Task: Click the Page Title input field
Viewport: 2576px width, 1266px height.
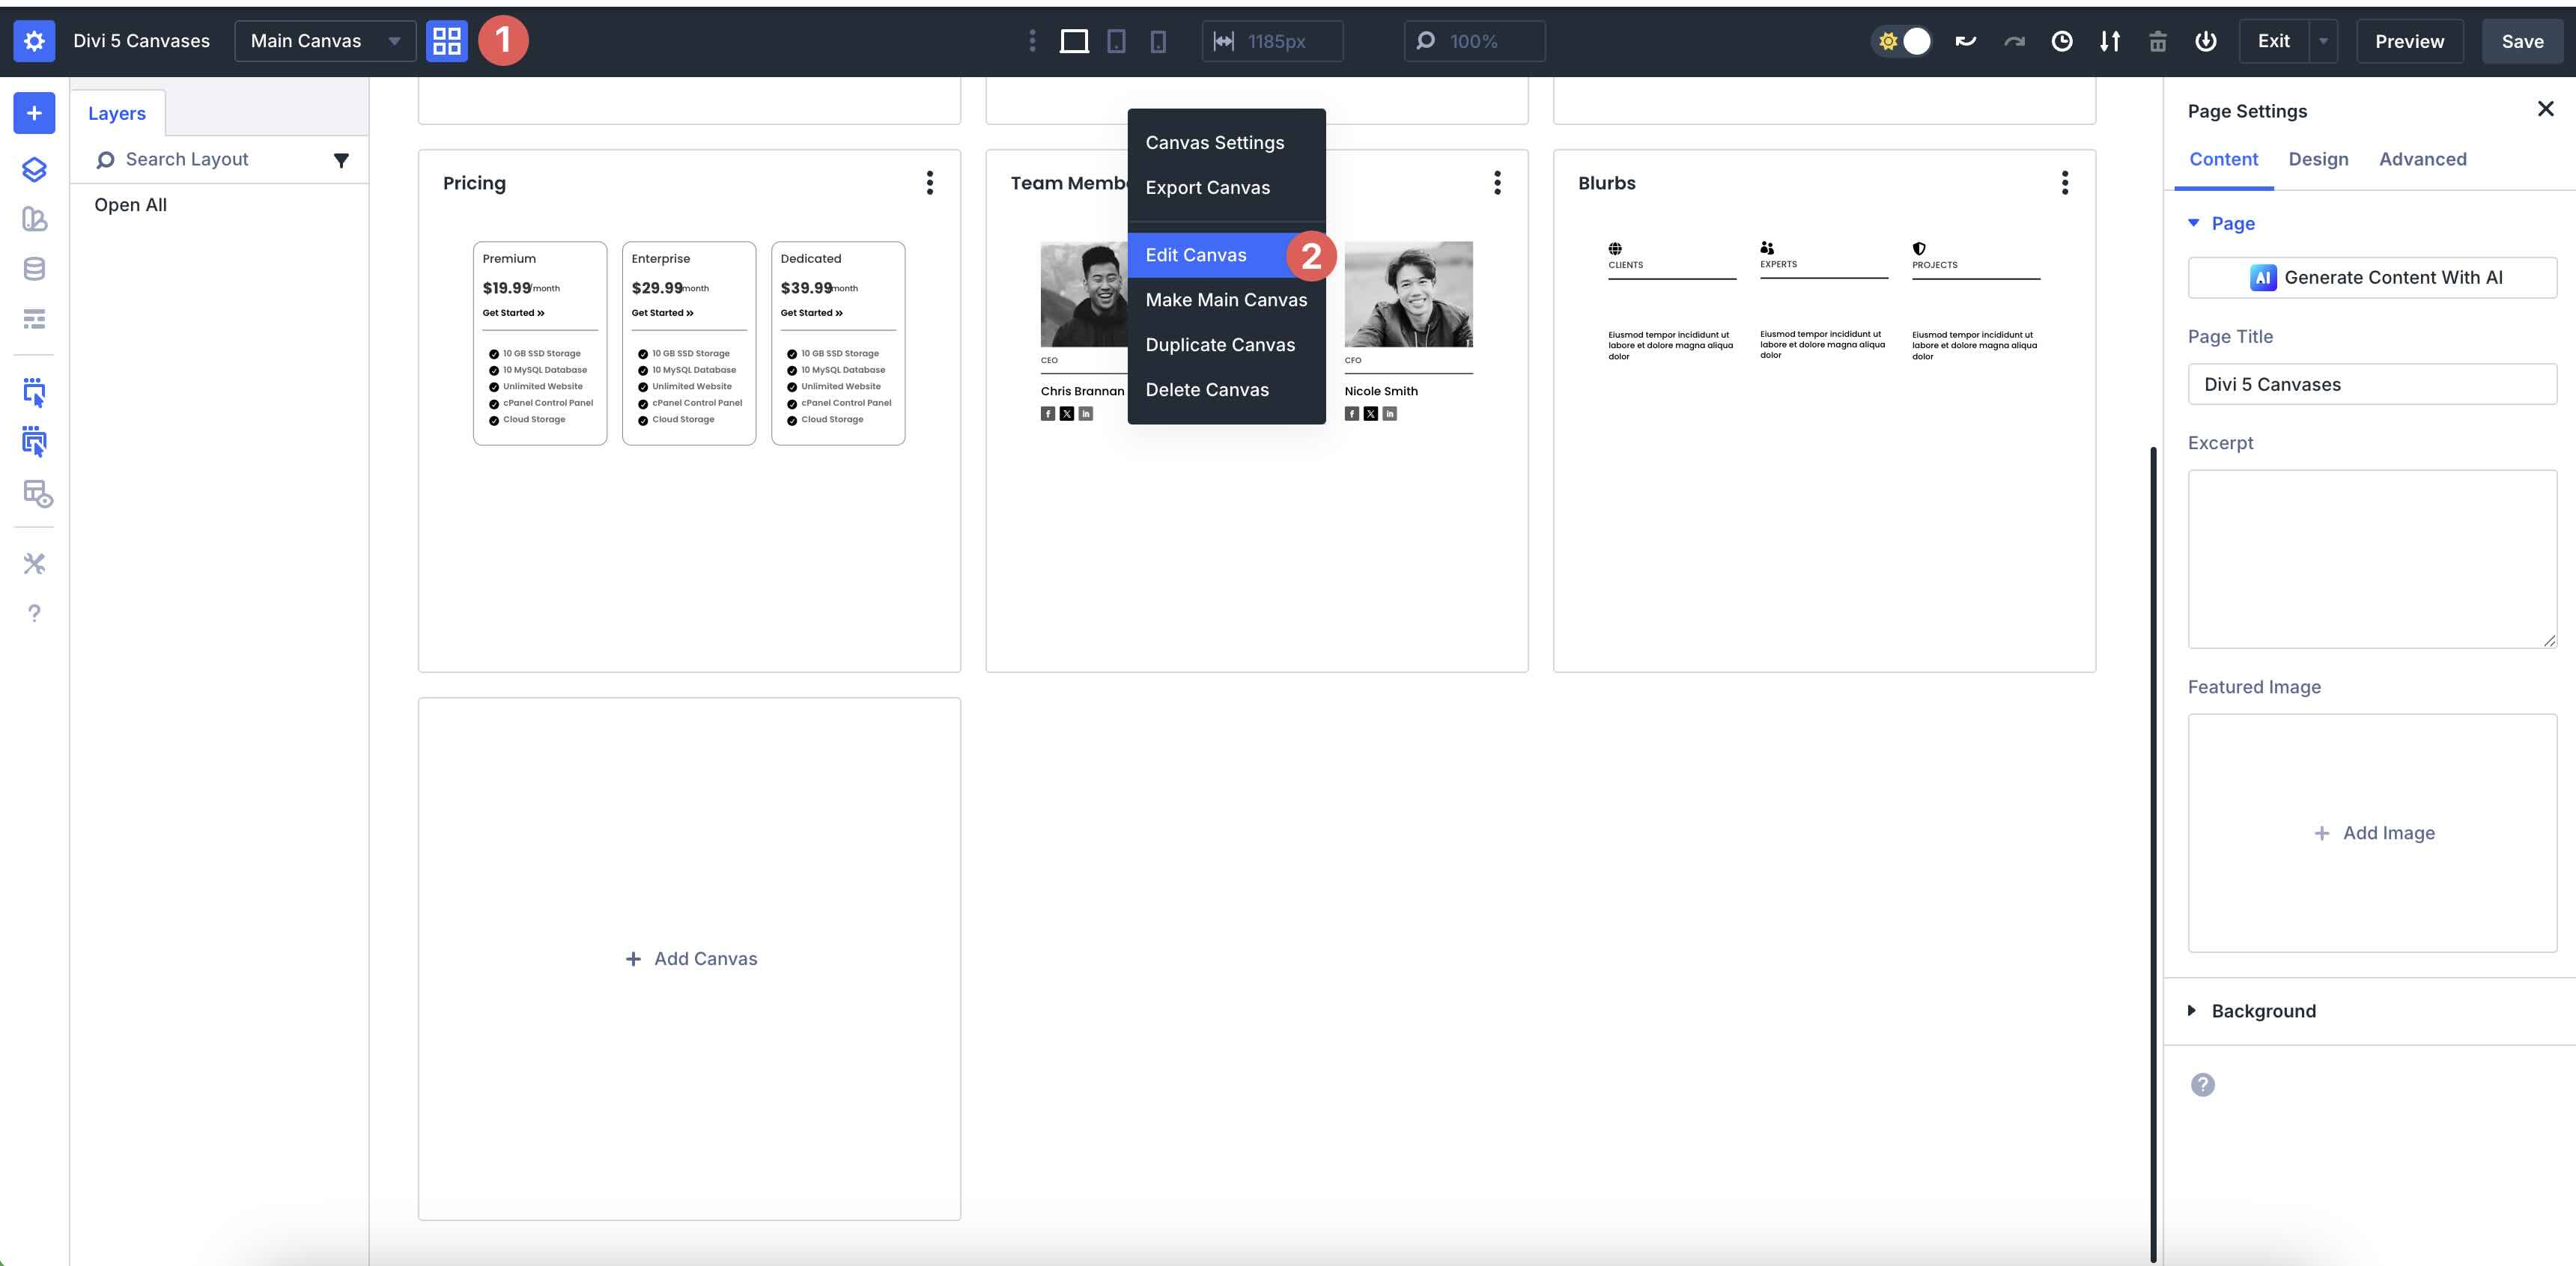Action: click(2372, 385)
